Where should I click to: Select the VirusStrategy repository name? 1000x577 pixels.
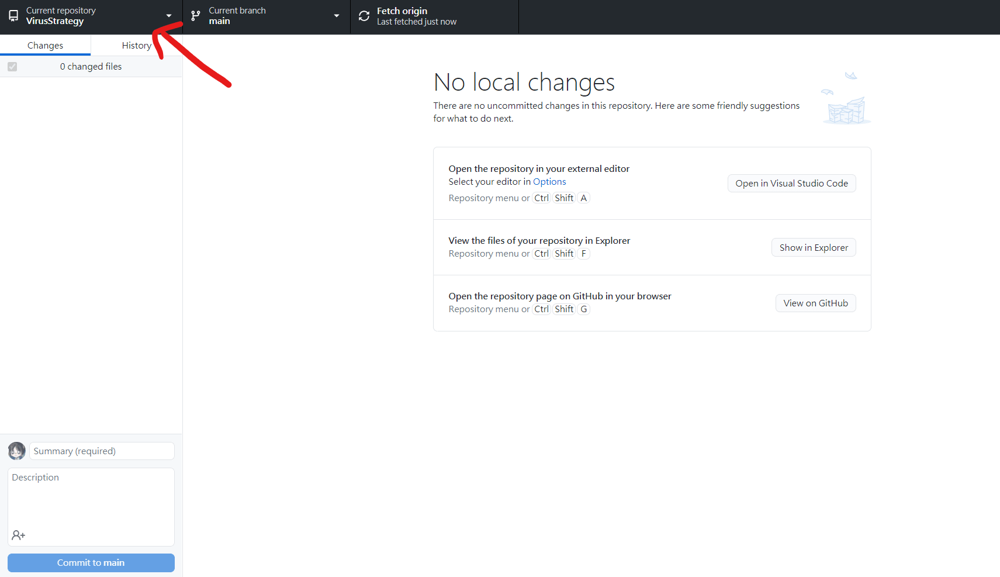(x=55, y=21)
